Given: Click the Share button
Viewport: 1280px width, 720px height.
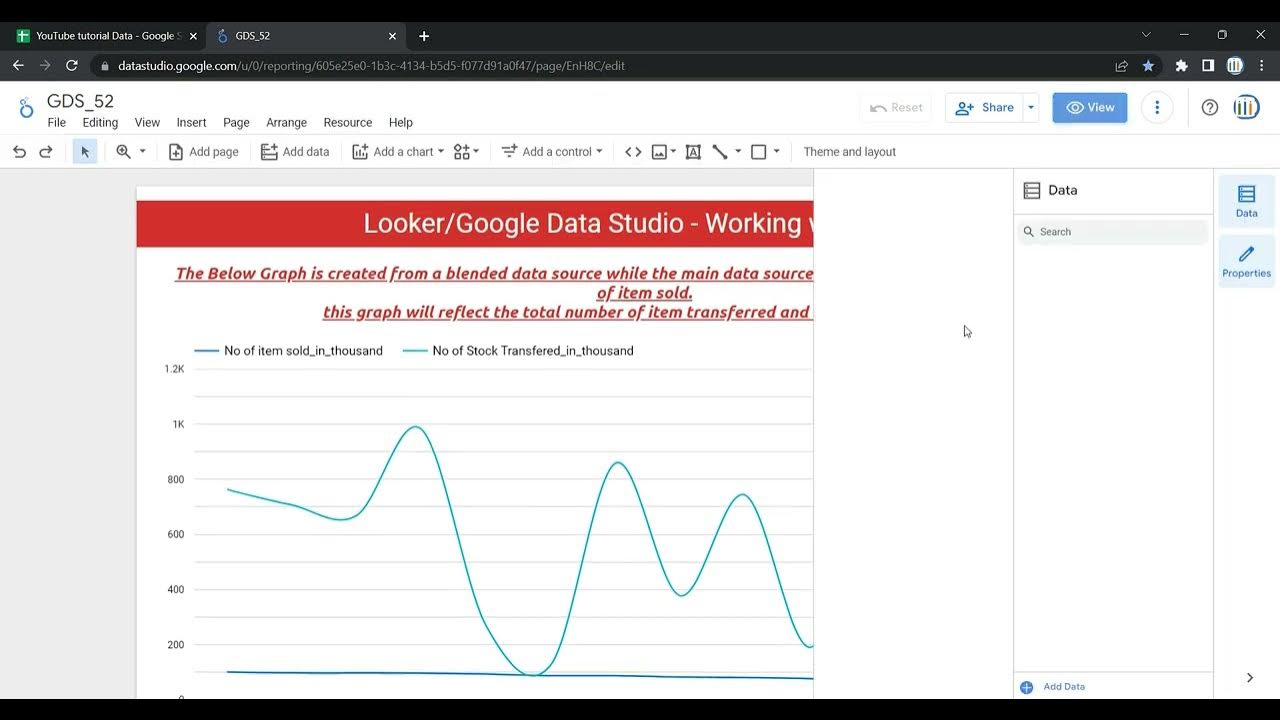Looking at the screenshot, I should (985, 107).
